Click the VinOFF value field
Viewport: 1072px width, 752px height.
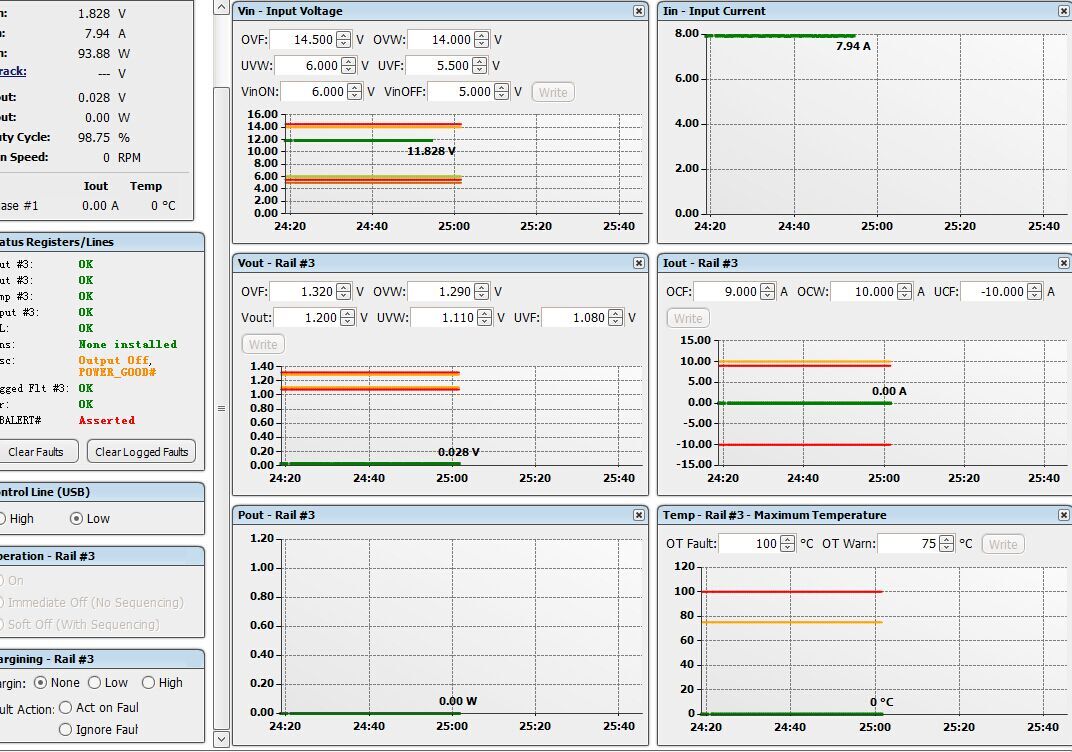pyautogui.click(x=461, y=92)
